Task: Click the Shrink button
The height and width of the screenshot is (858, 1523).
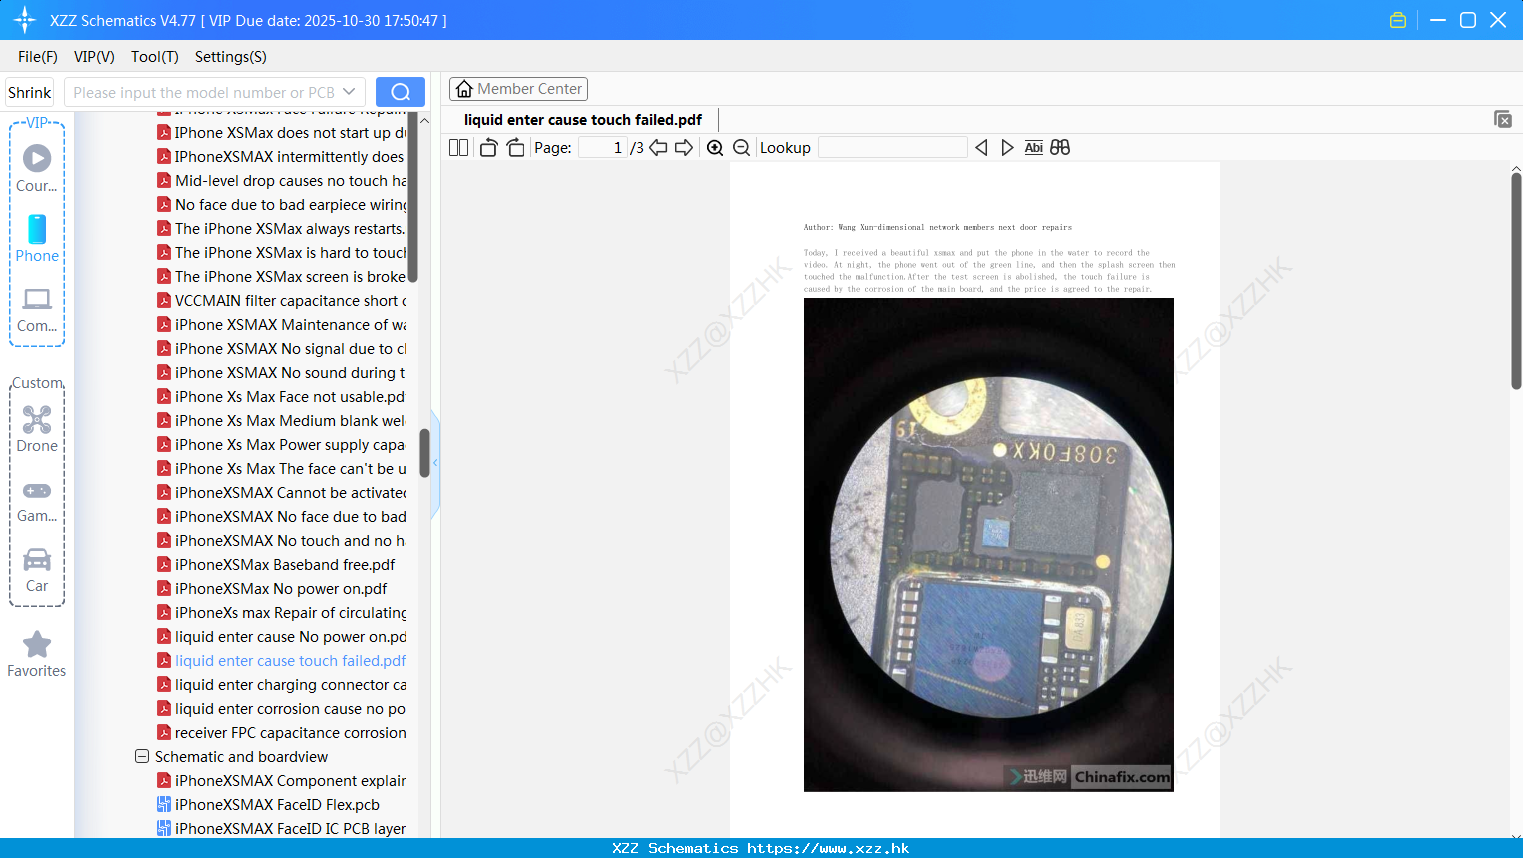Action: [30, 92]
